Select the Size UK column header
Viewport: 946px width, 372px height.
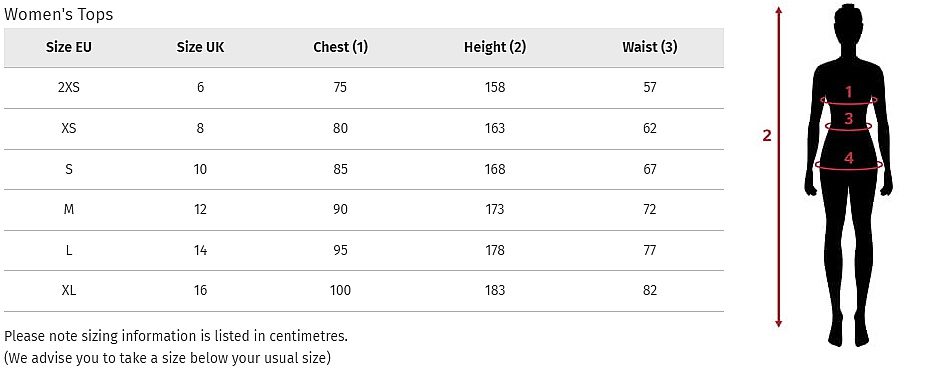point(200,47)
